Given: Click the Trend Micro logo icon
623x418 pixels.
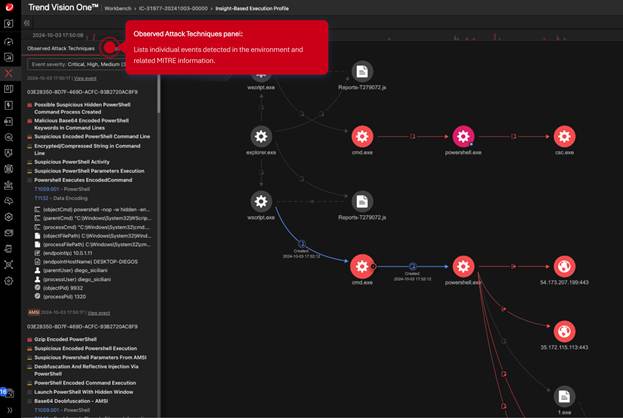Looking at the screenshot, I should [x=9, y=7].
